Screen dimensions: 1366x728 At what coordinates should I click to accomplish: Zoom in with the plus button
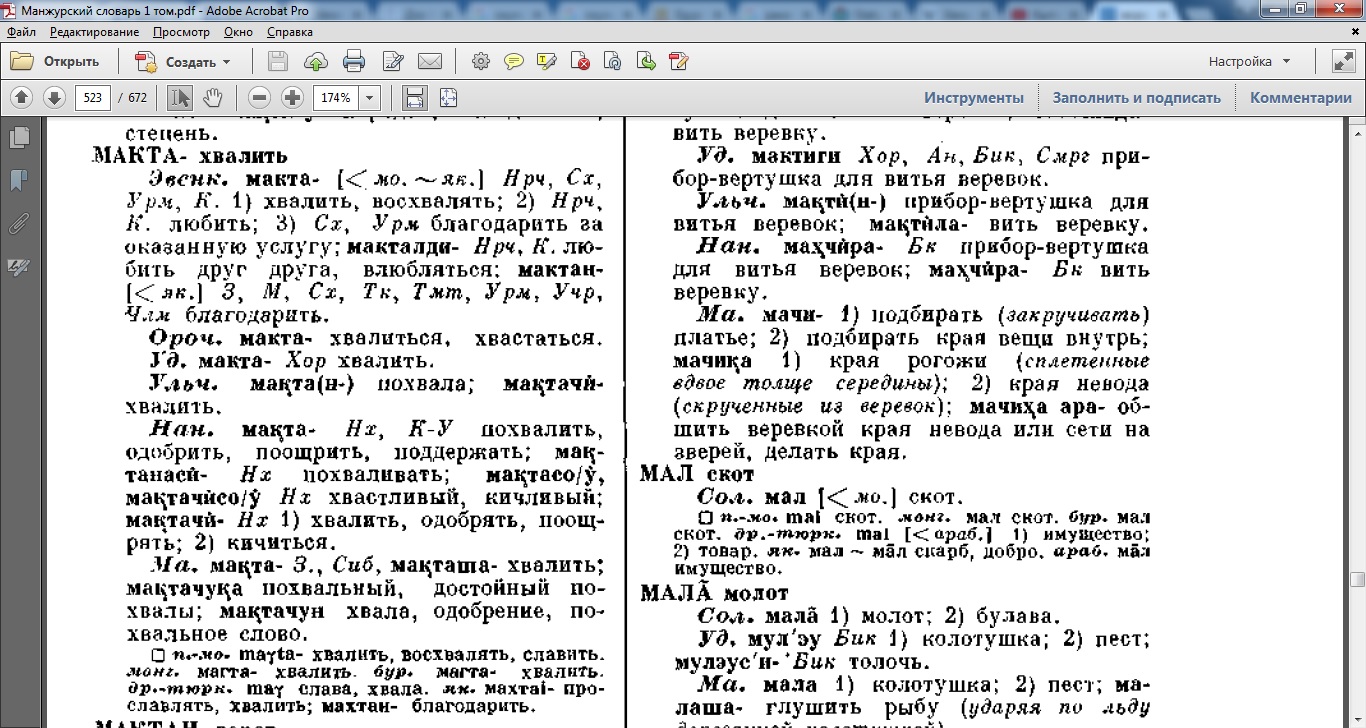pyautogui.click(x=292, y=98)
